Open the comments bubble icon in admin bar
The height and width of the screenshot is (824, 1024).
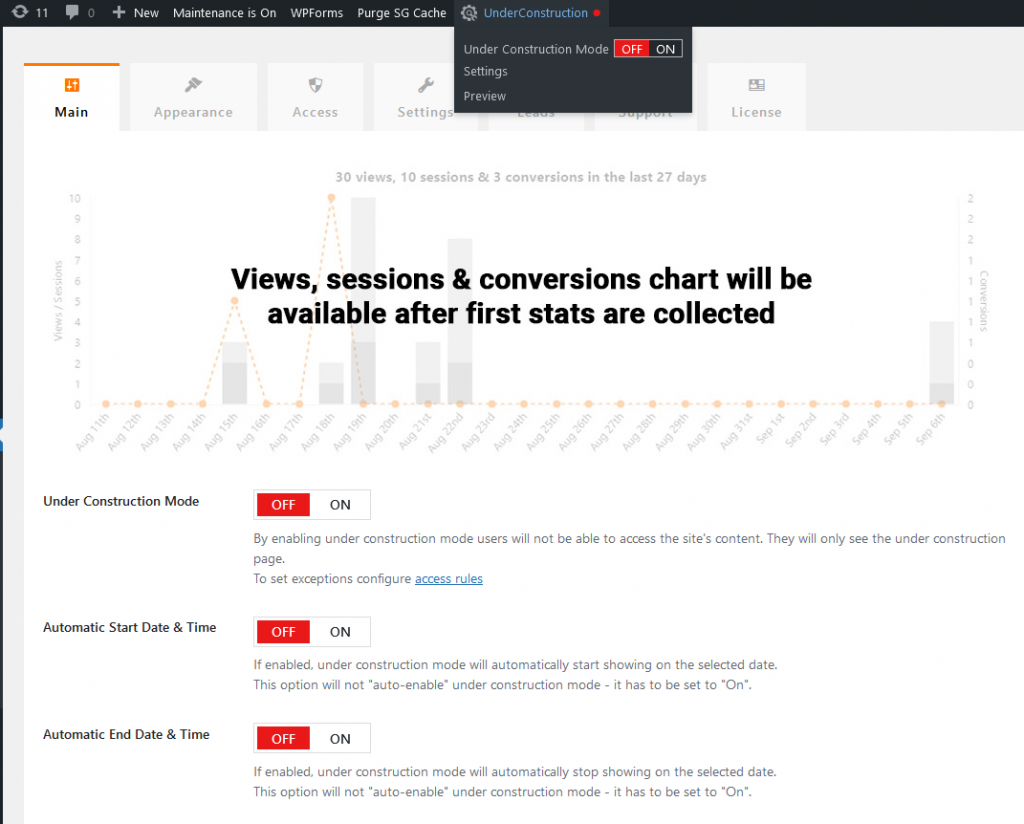(x=72, y=12)
